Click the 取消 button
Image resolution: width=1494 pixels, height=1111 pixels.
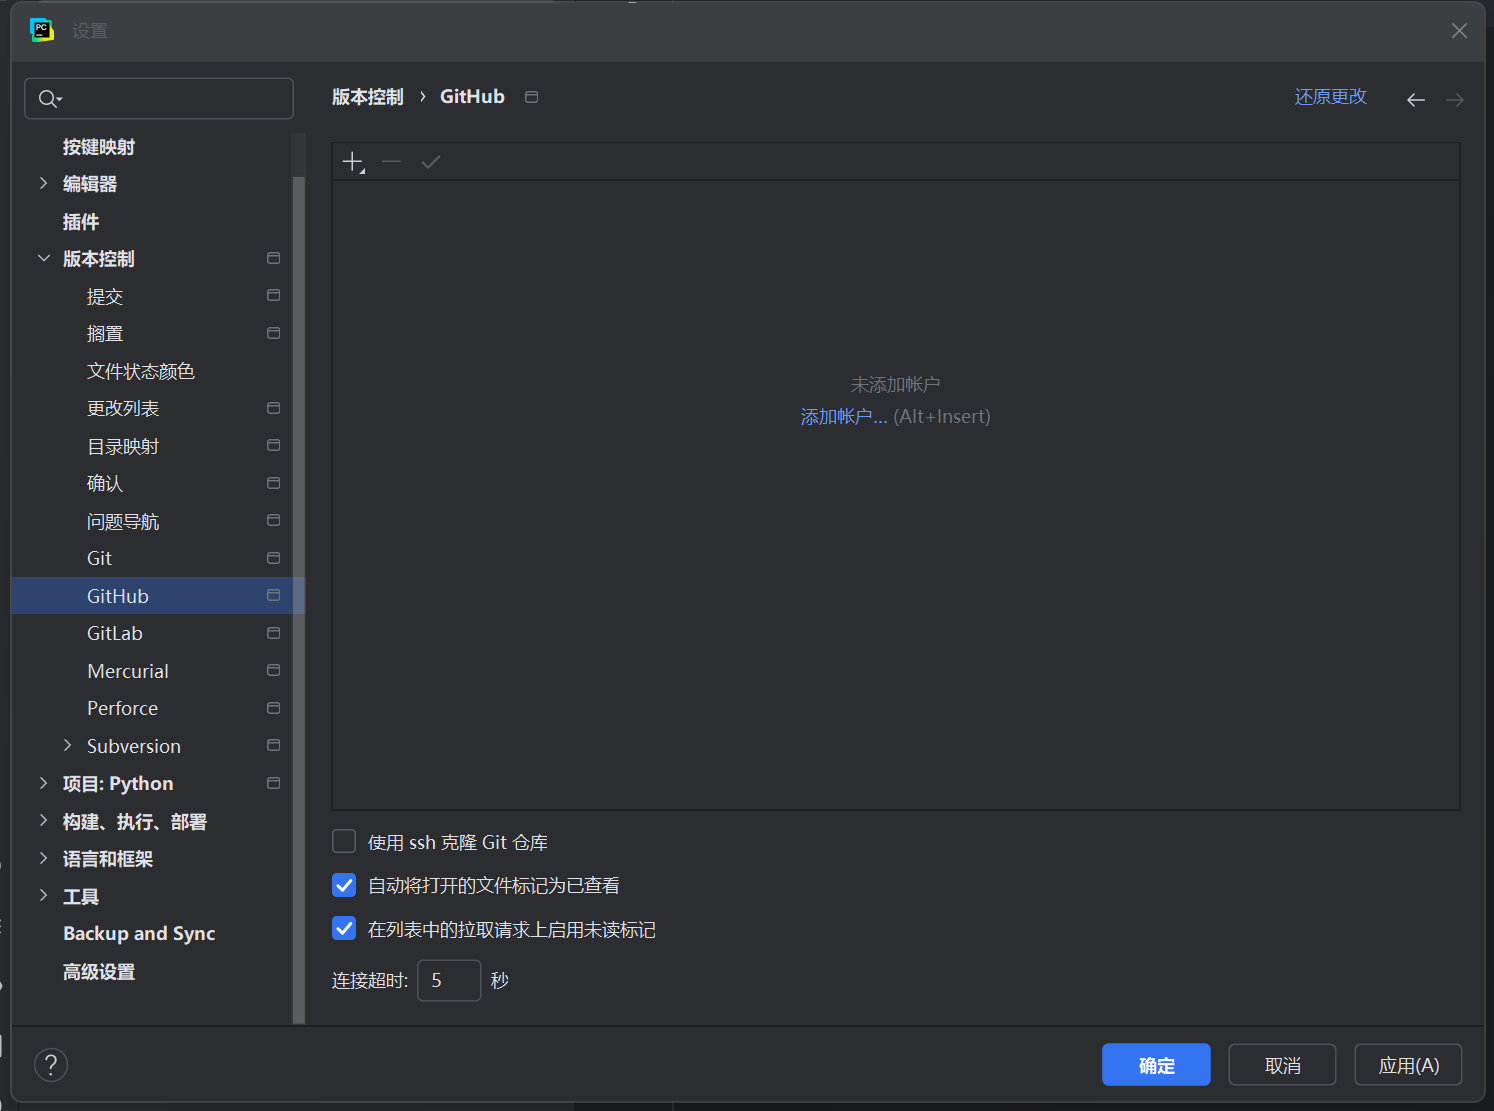(x=1282, y=1065)
